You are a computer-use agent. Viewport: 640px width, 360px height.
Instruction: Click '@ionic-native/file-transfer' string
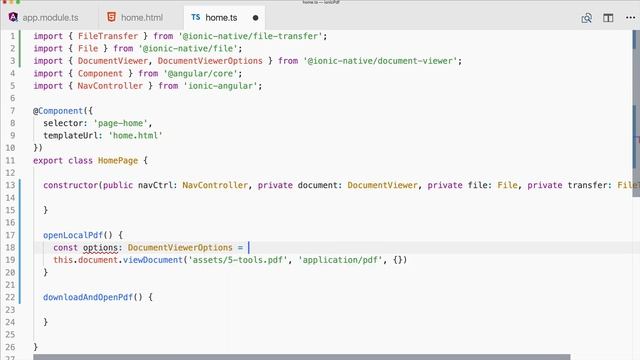[251, 36]
